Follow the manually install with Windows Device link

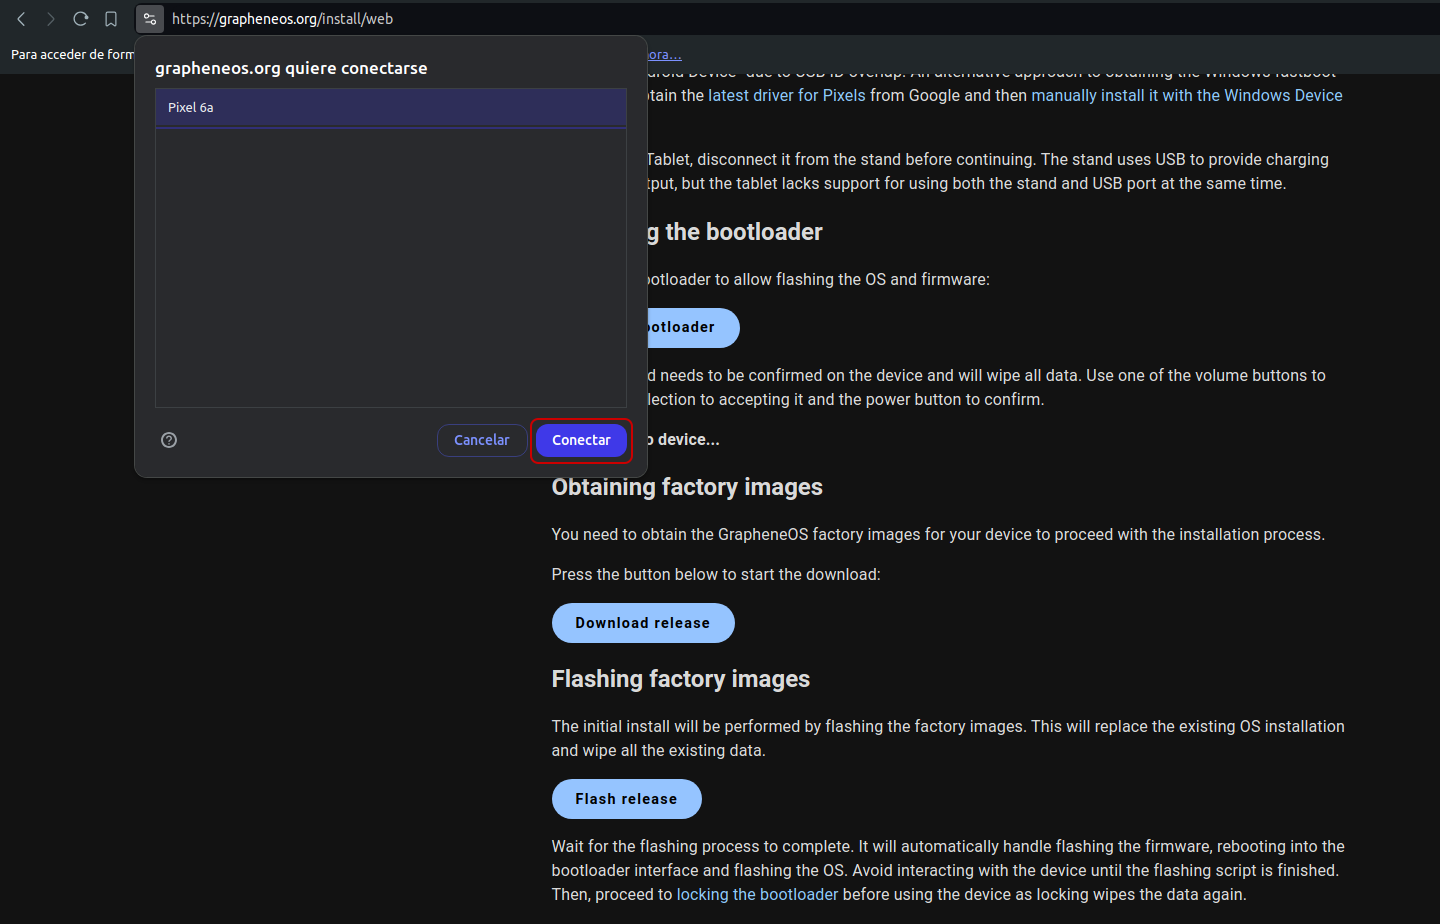click(x=1186, y=96)
